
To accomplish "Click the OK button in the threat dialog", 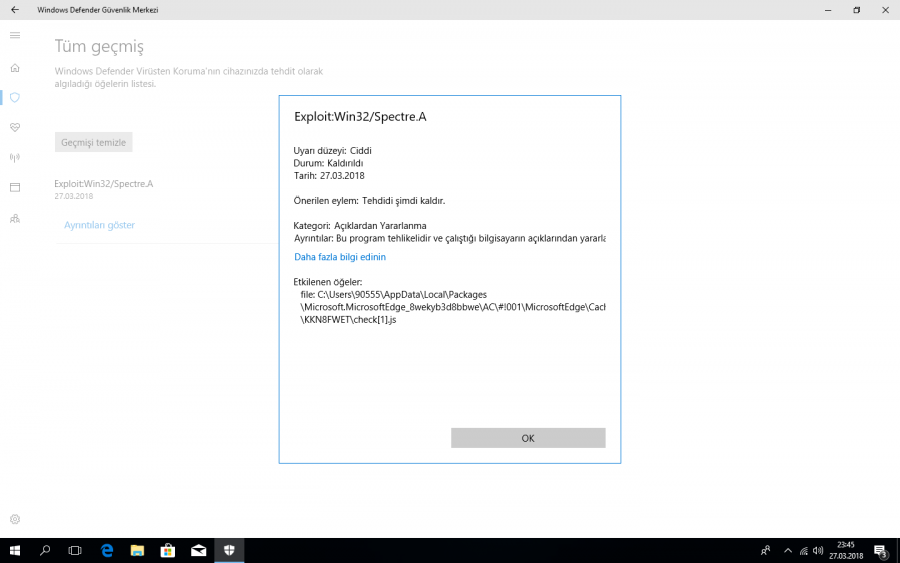I will [528, 438].
